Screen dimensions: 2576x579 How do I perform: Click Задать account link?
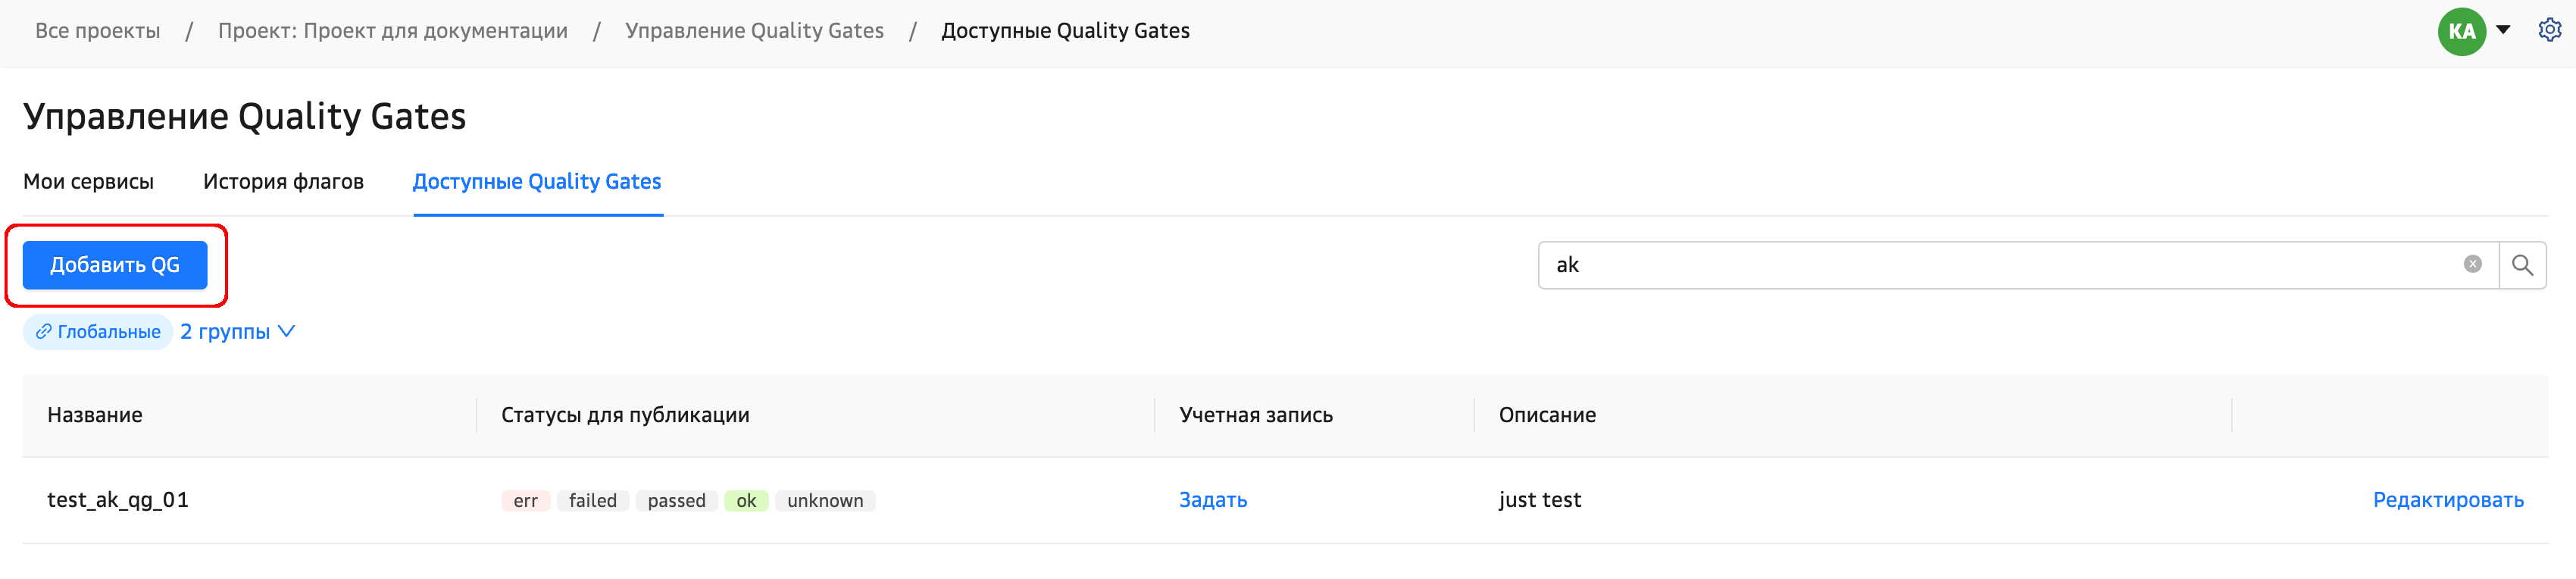pos(1212,500)
